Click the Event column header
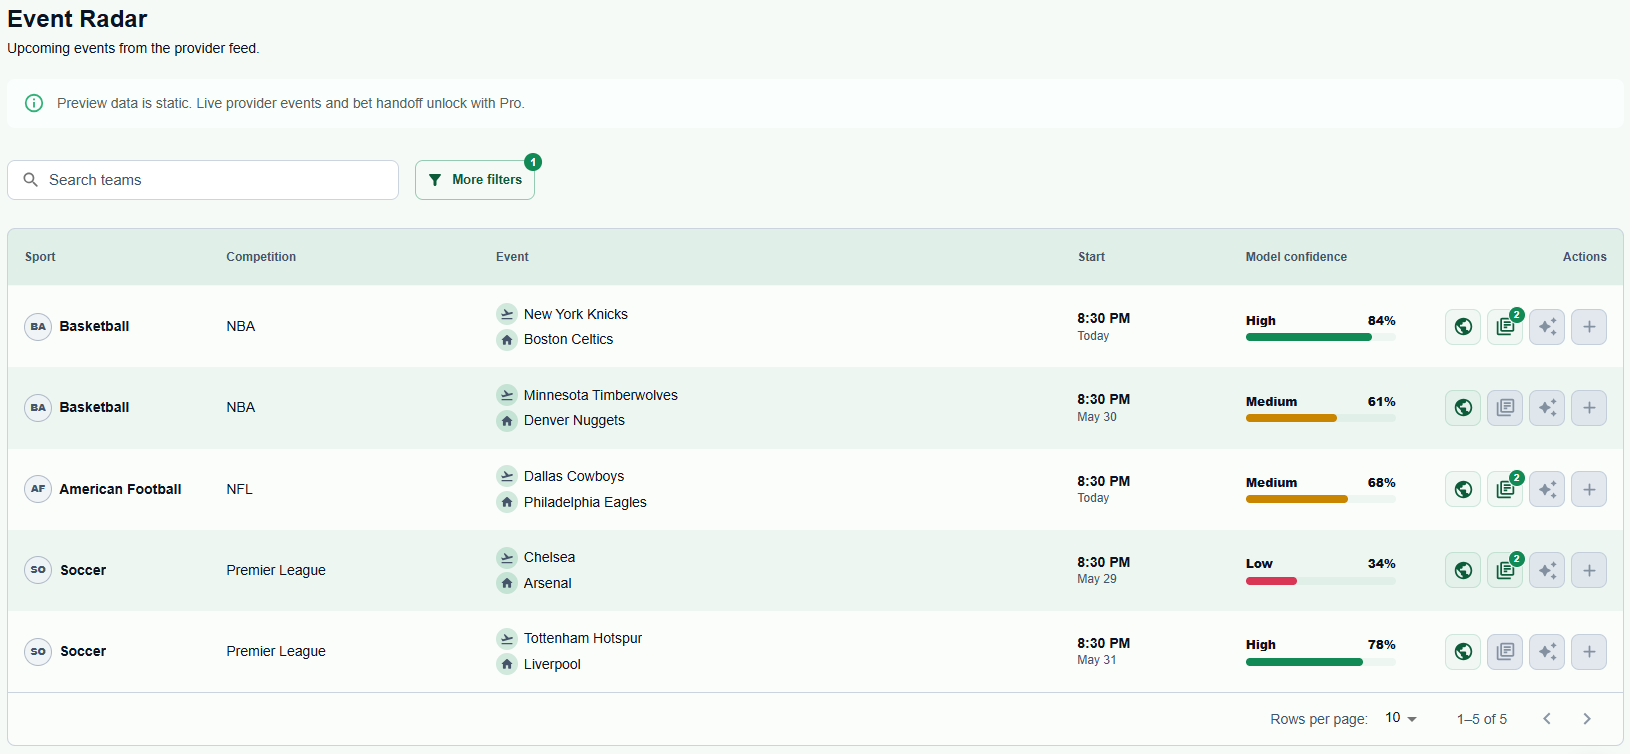Screen dimensions: 1630x754 coord(512,257)
